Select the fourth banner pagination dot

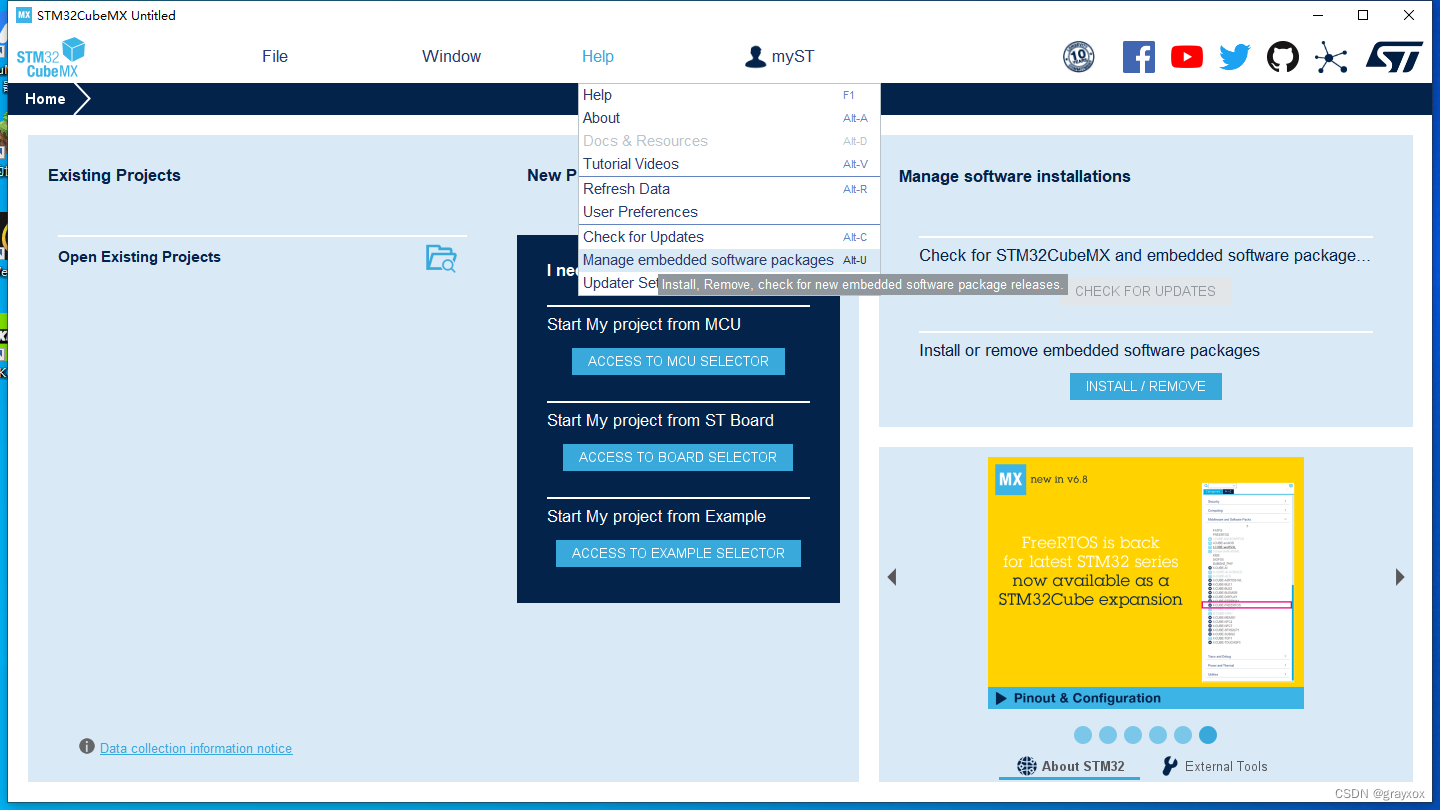point(1158,735)
